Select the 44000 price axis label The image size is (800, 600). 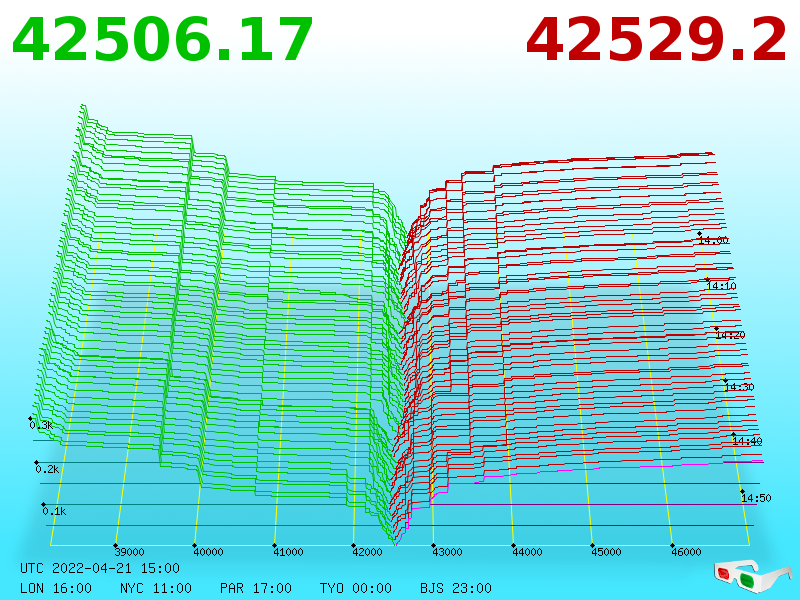tap(527, 552)
